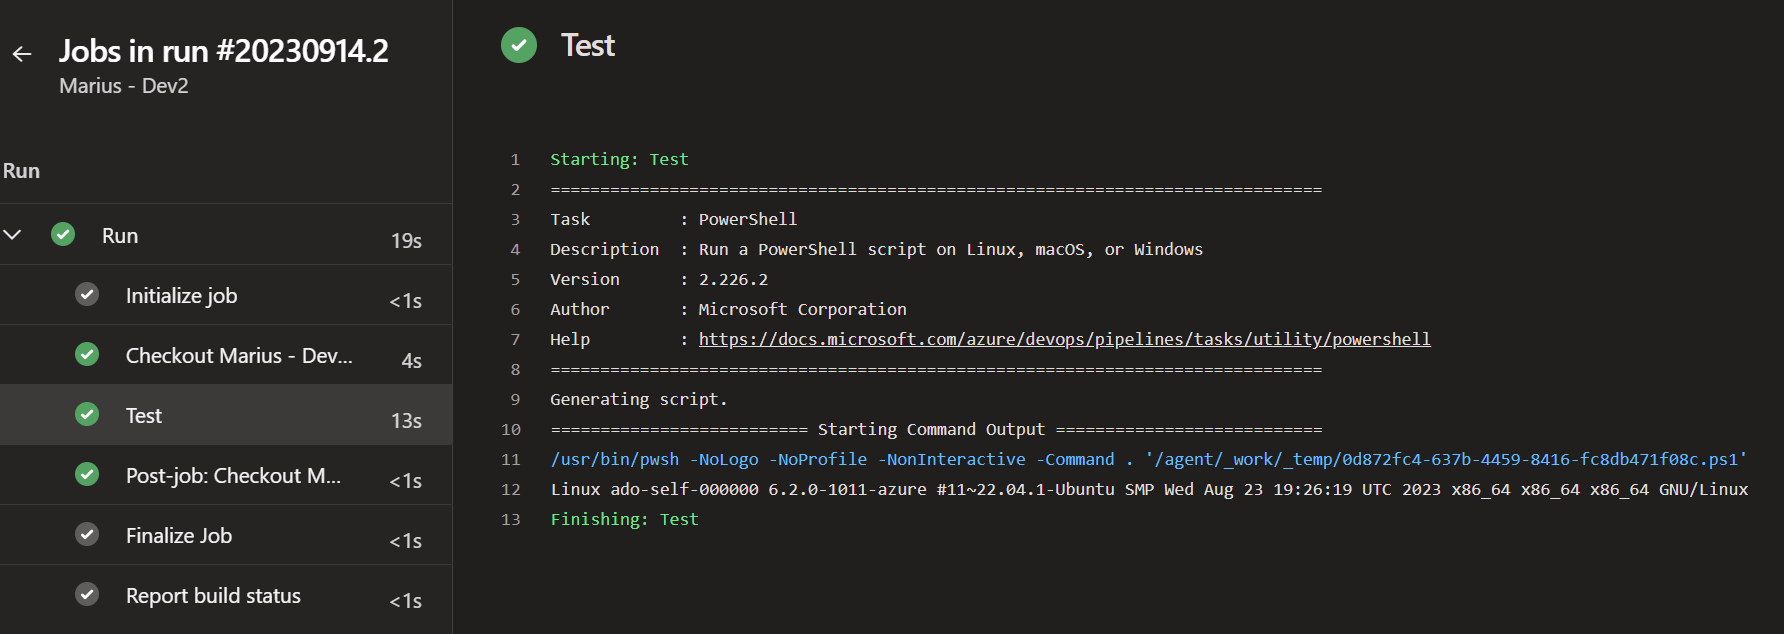Viewport: 1784px width, 634px height.
Task: Click the green check icon for Checkout Marius step
Action: (87, 355)
